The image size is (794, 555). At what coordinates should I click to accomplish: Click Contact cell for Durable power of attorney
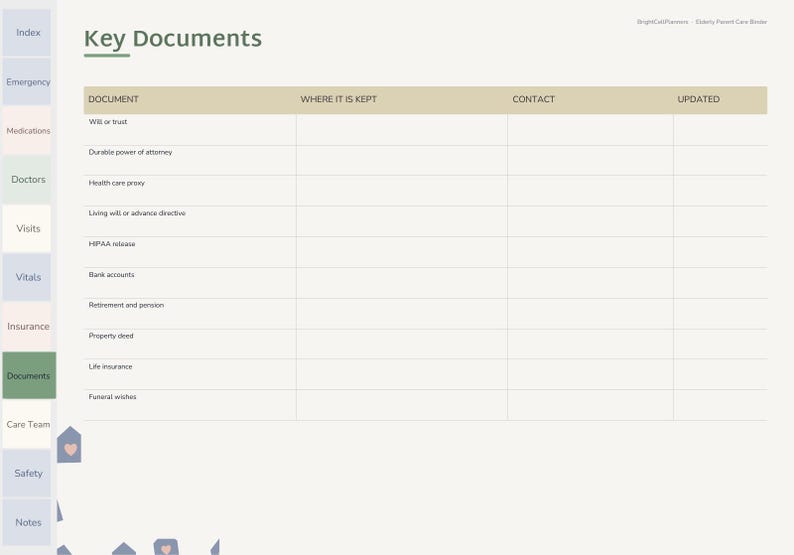[x=590, y=161]
